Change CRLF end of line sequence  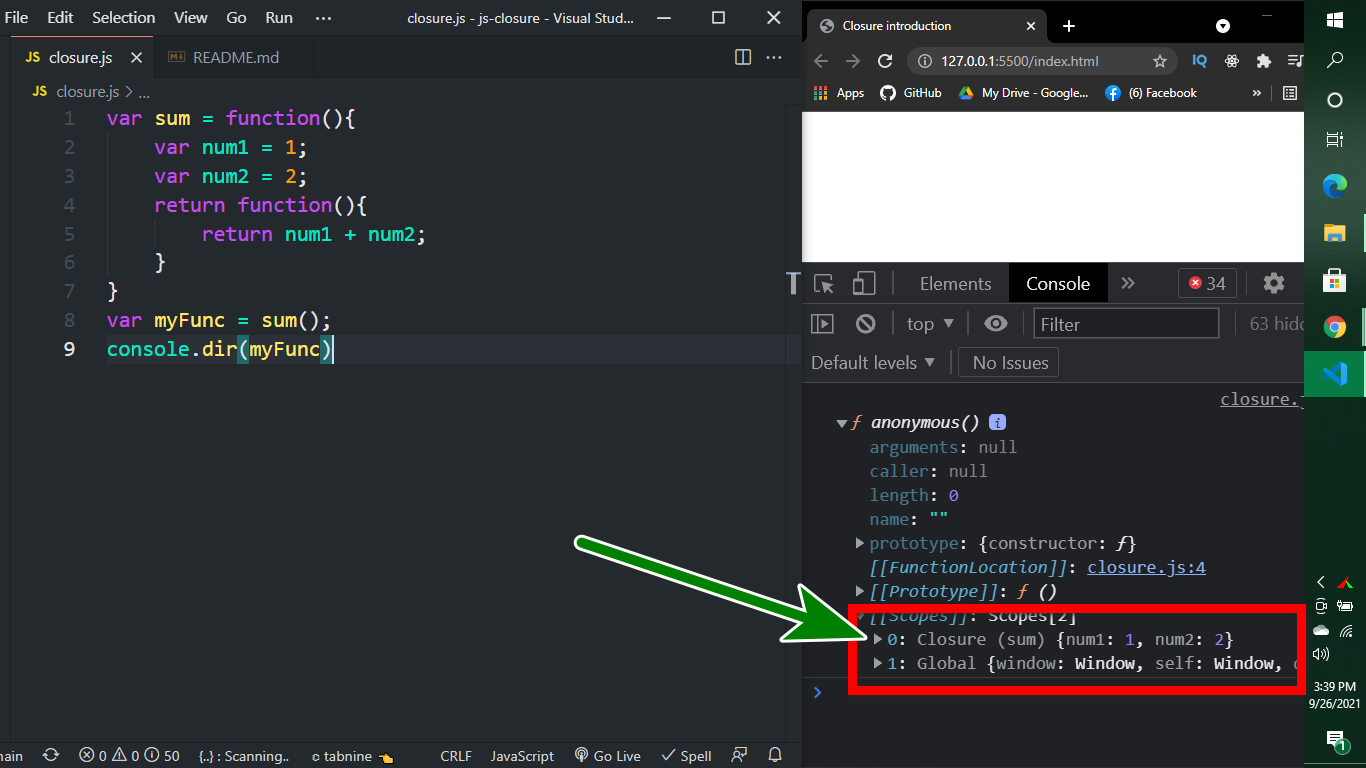[x=456, y=756]
